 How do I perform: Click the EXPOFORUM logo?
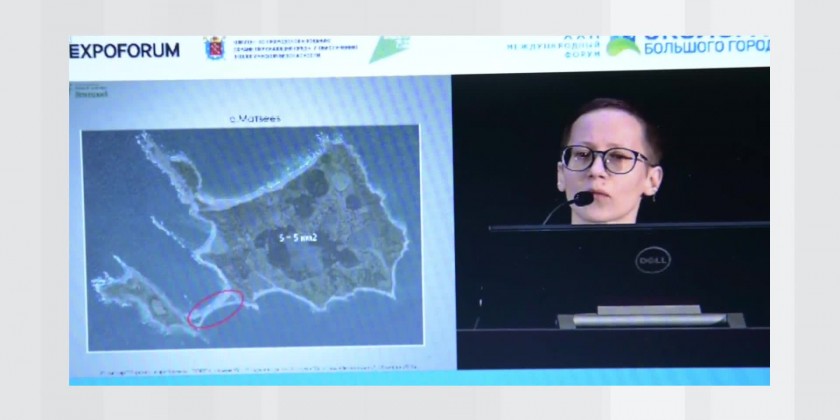[125, 50]
